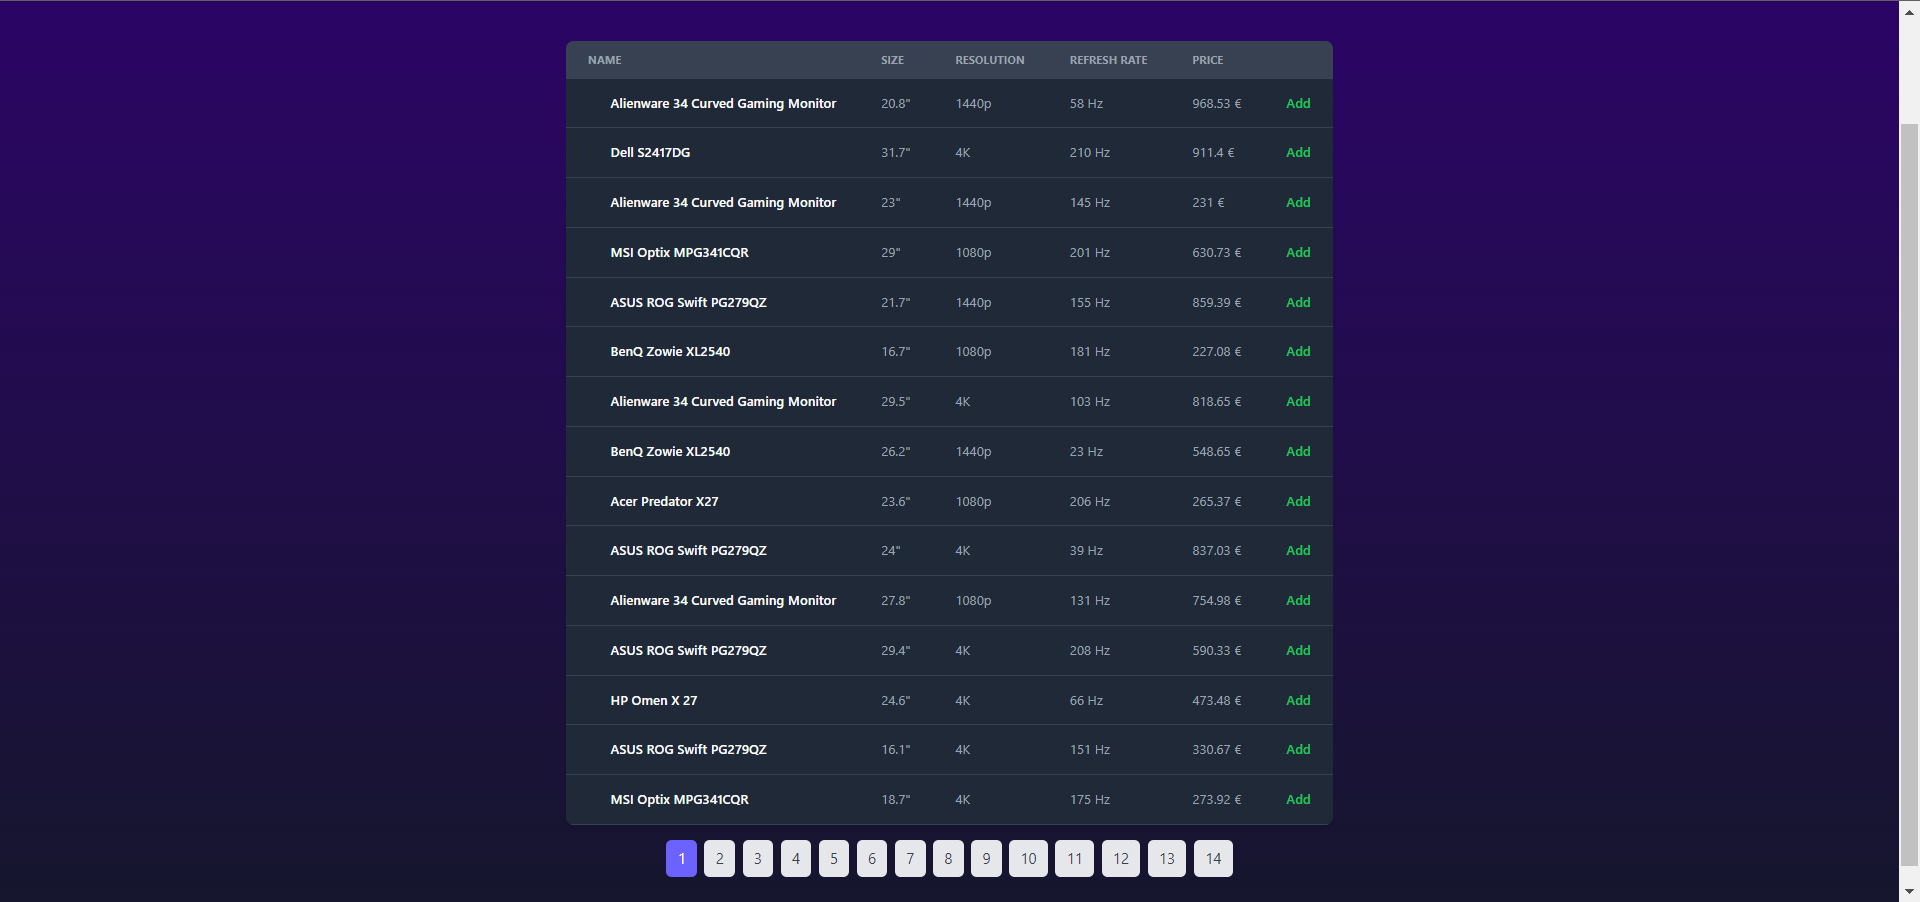
Task: Add the Alienware monitor priced 231 €
Action: [1297, 203]
